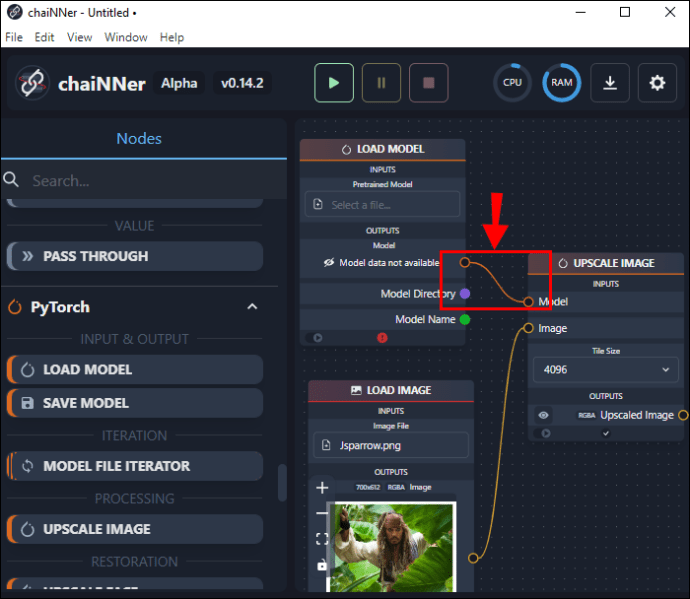Focus the node Search field
This screenshot has width=690, height=599.
tap(145, 180)
